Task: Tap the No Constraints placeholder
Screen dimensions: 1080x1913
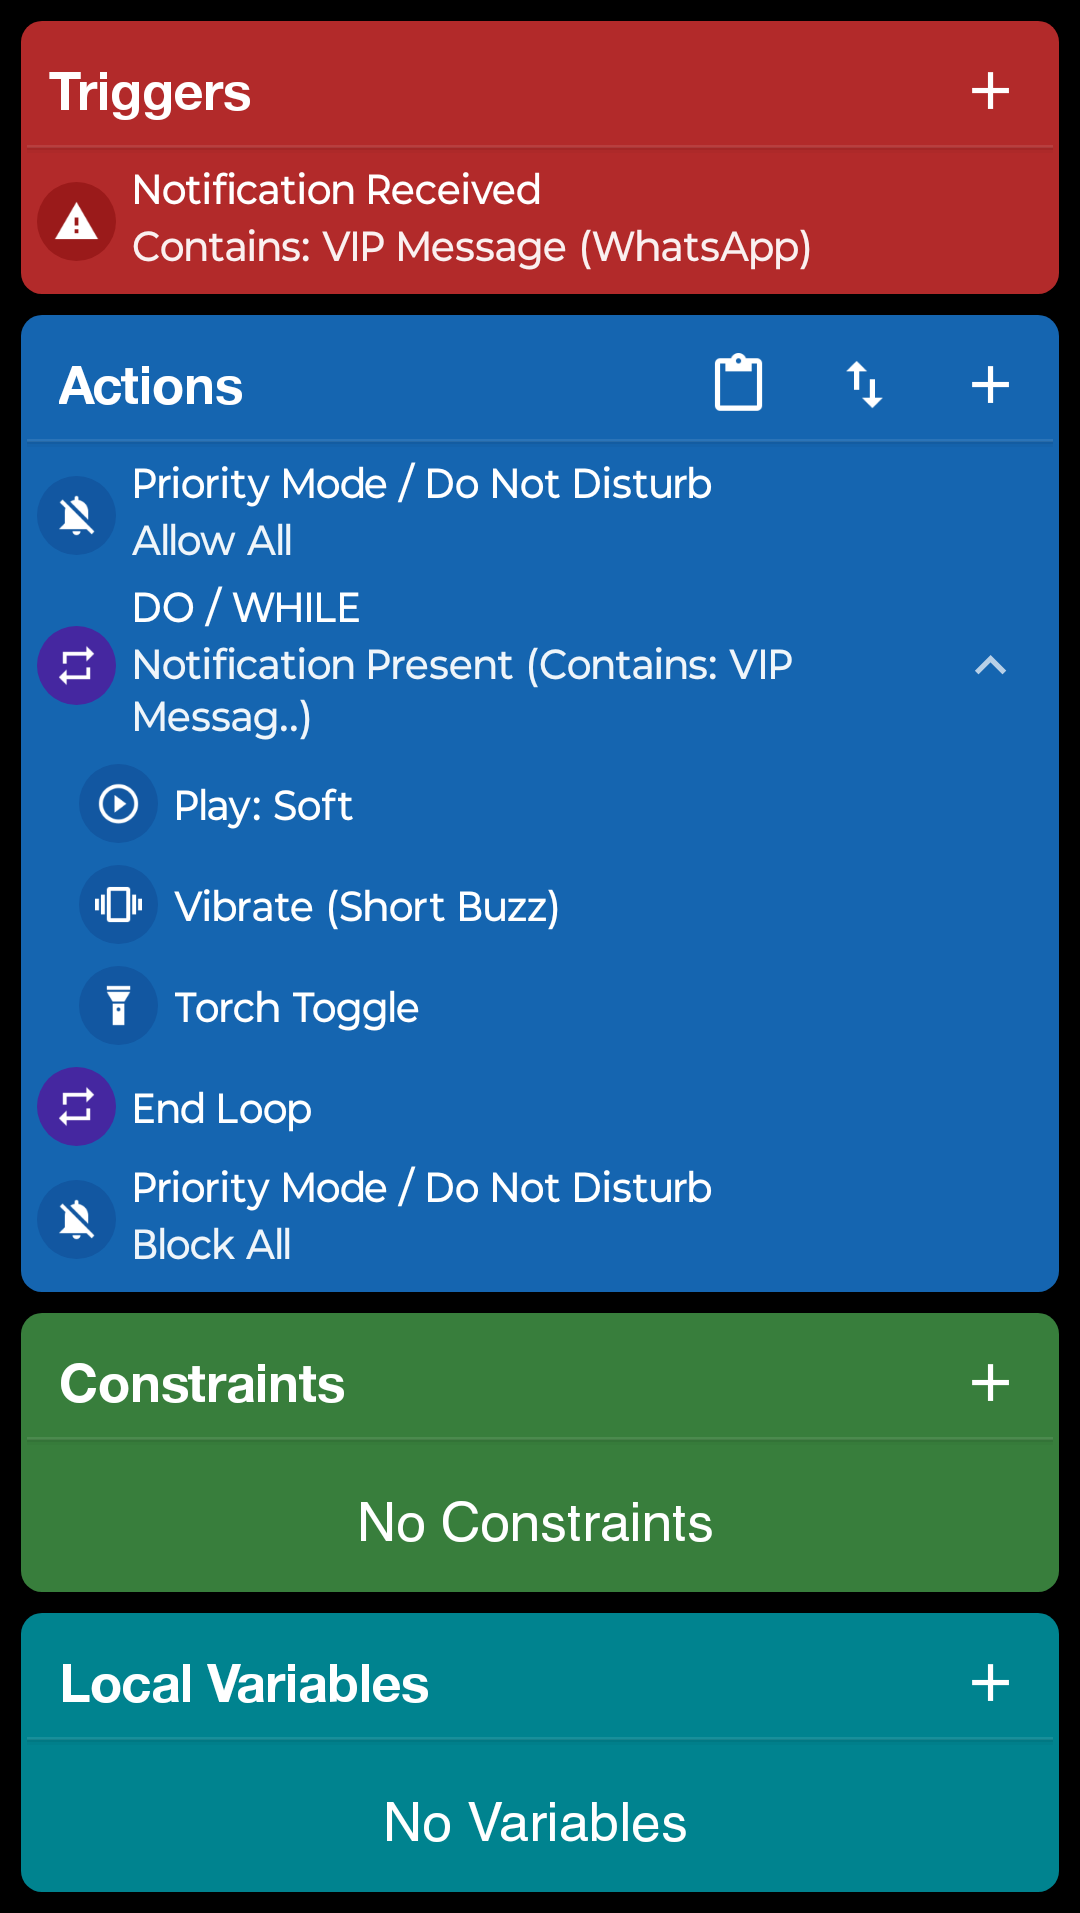Action: click(535, 1523)
